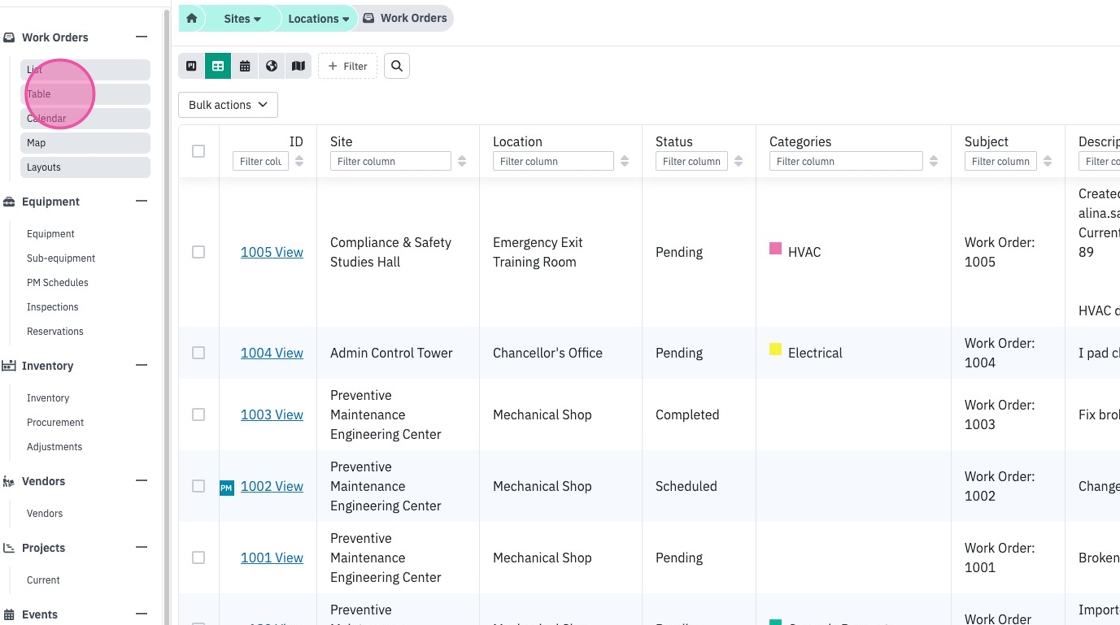
Task: Sort by the Status column arrows
Action: [739, 161]
